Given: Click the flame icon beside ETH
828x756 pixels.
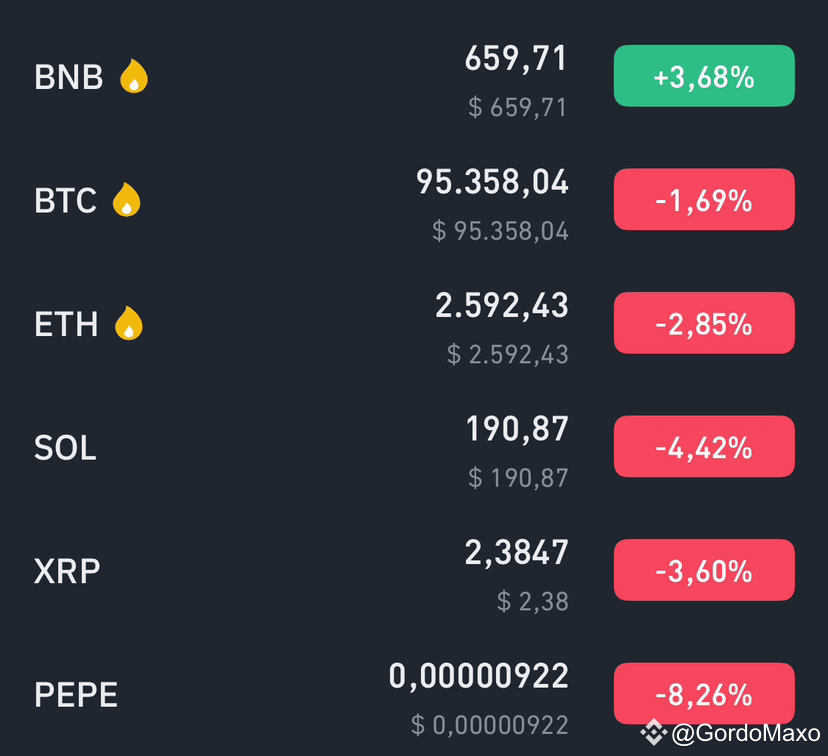Looking at the screenshot, I should [x=129, y=323].
